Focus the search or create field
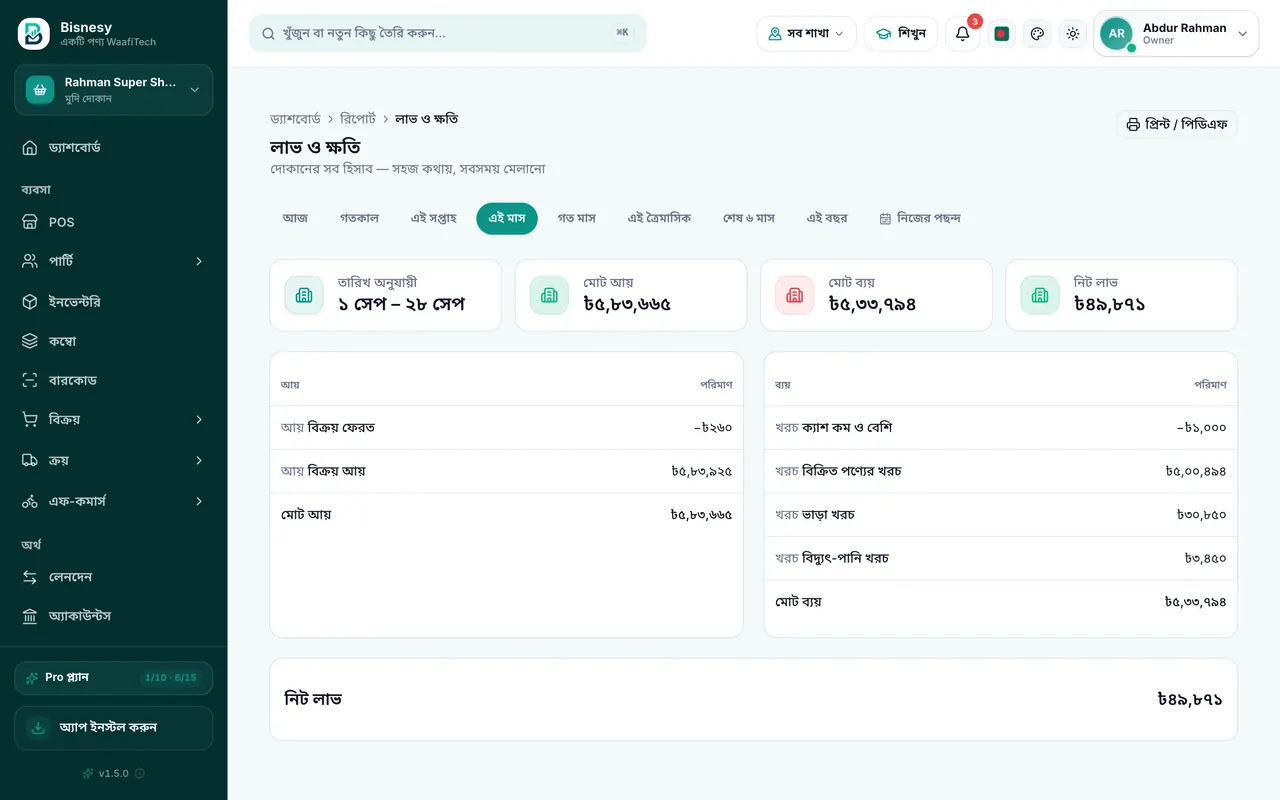 point(448,33)
